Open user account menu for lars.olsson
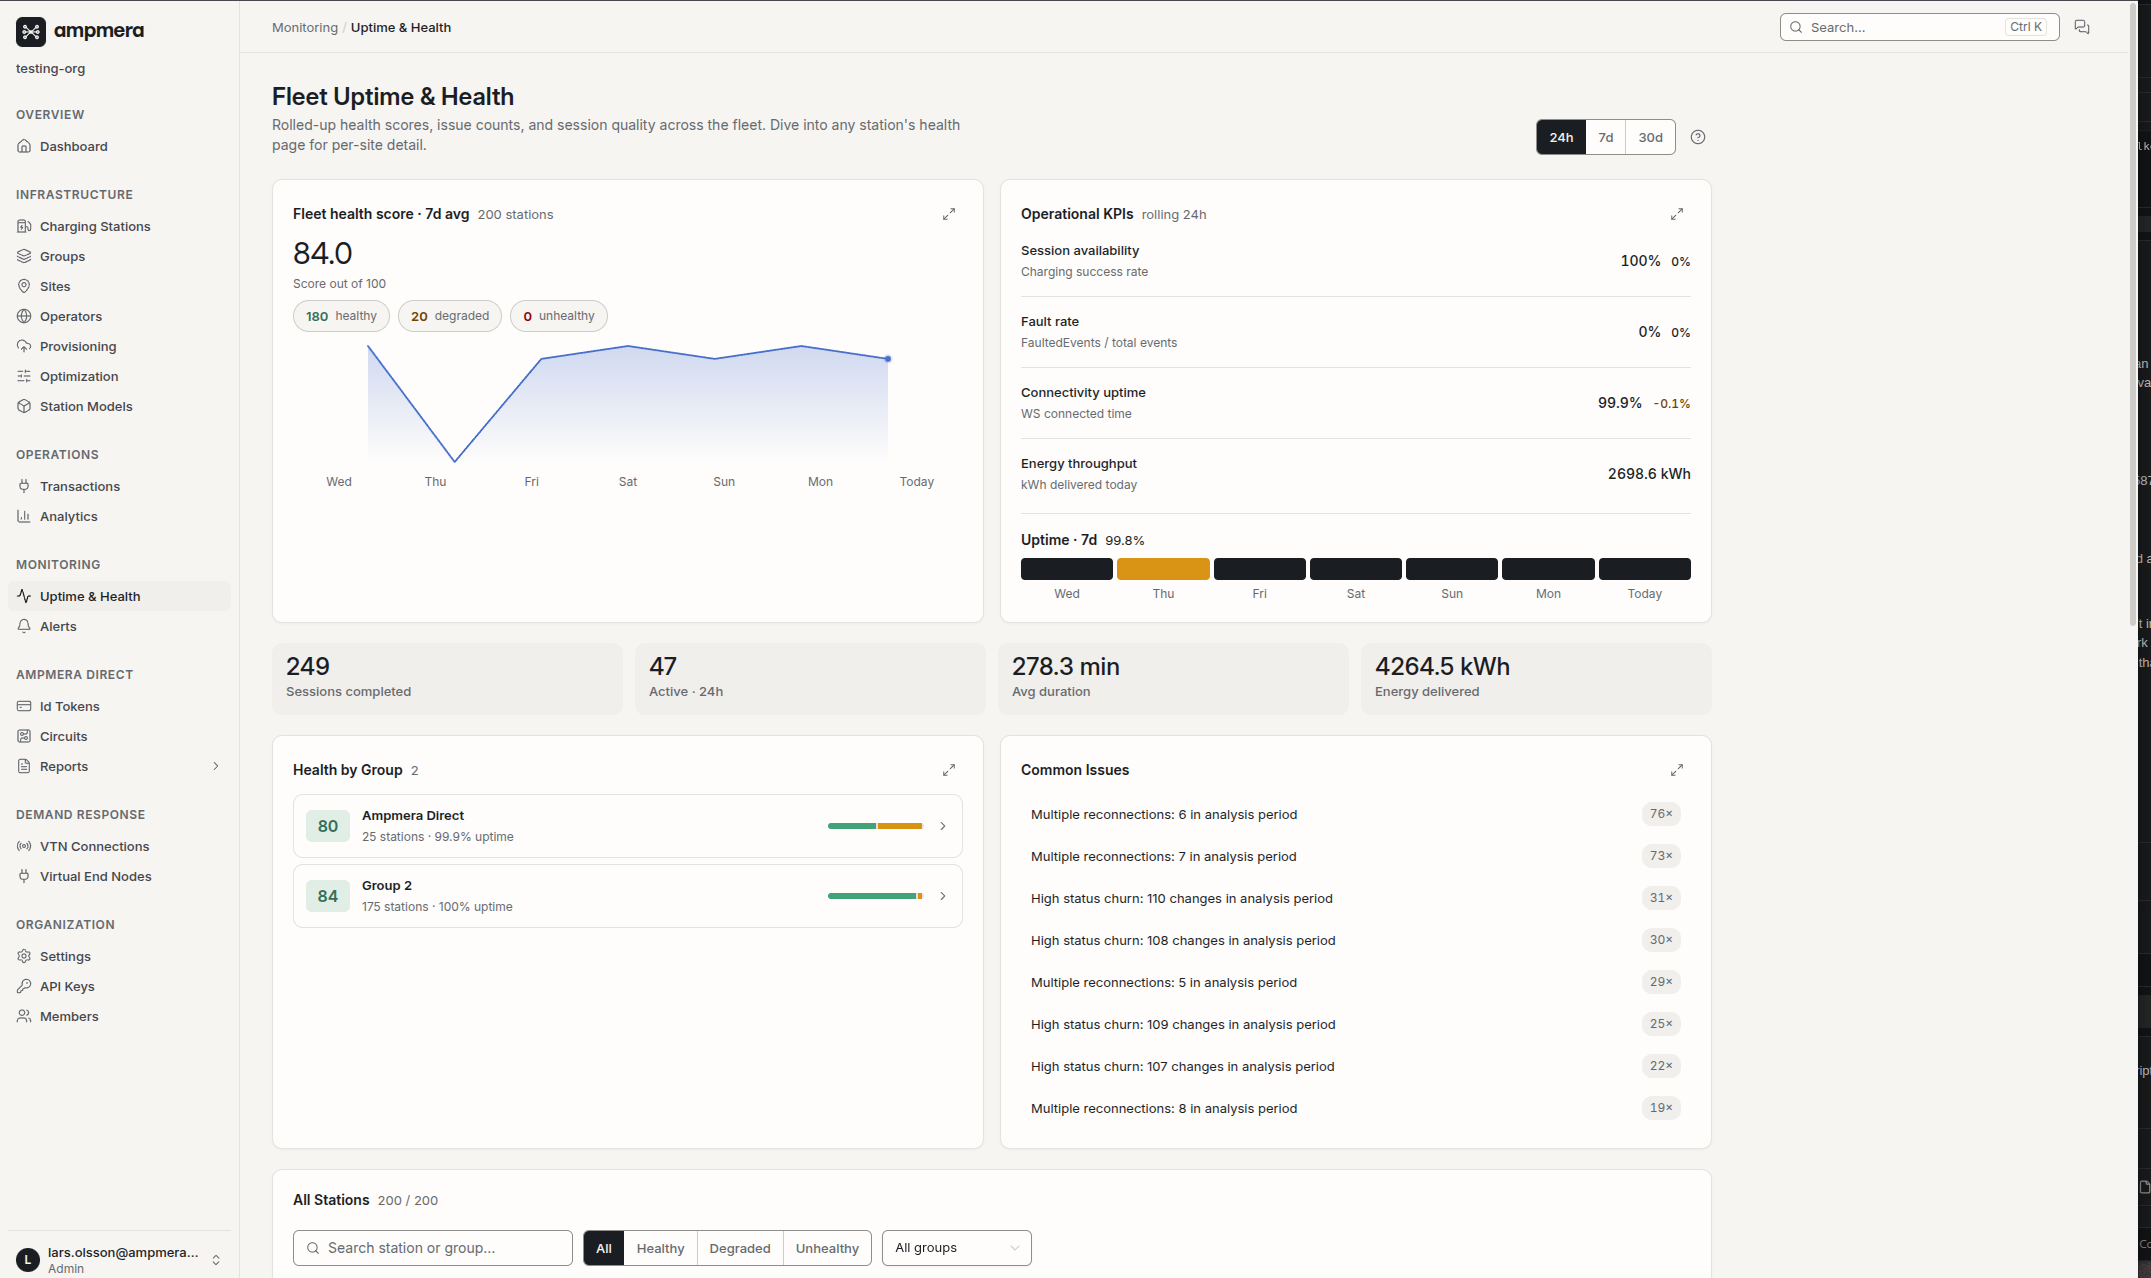 coord(119,1259)
